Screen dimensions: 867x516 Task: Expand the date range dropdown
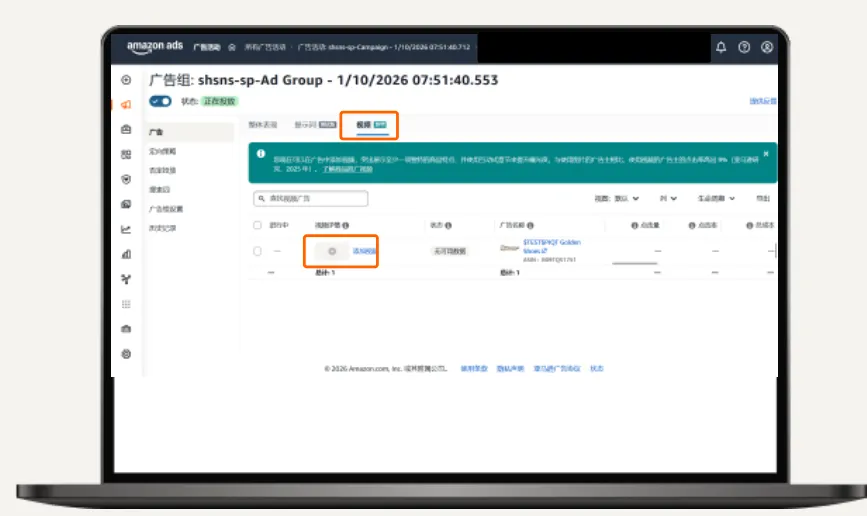(x=716, y=199)
